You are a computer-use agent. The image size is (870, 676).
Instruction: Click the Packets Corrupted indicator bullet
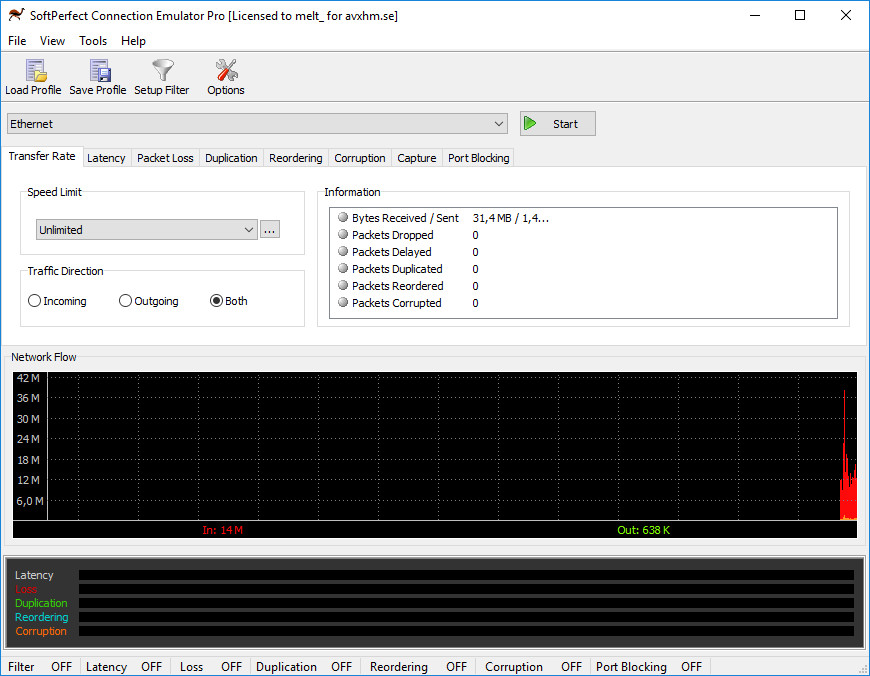coord(343,303)
